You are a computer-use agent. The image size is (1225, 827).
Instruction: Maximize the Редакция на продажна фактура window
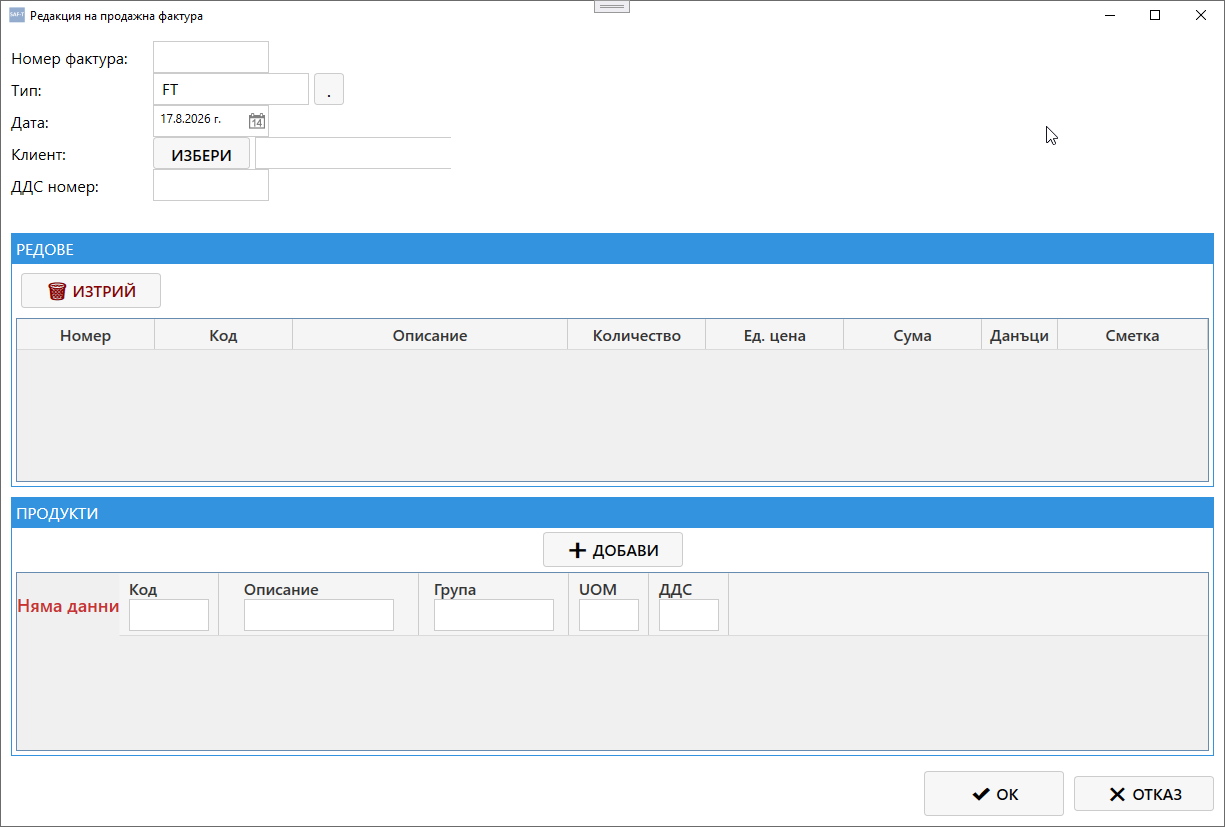coord(1155,15)
